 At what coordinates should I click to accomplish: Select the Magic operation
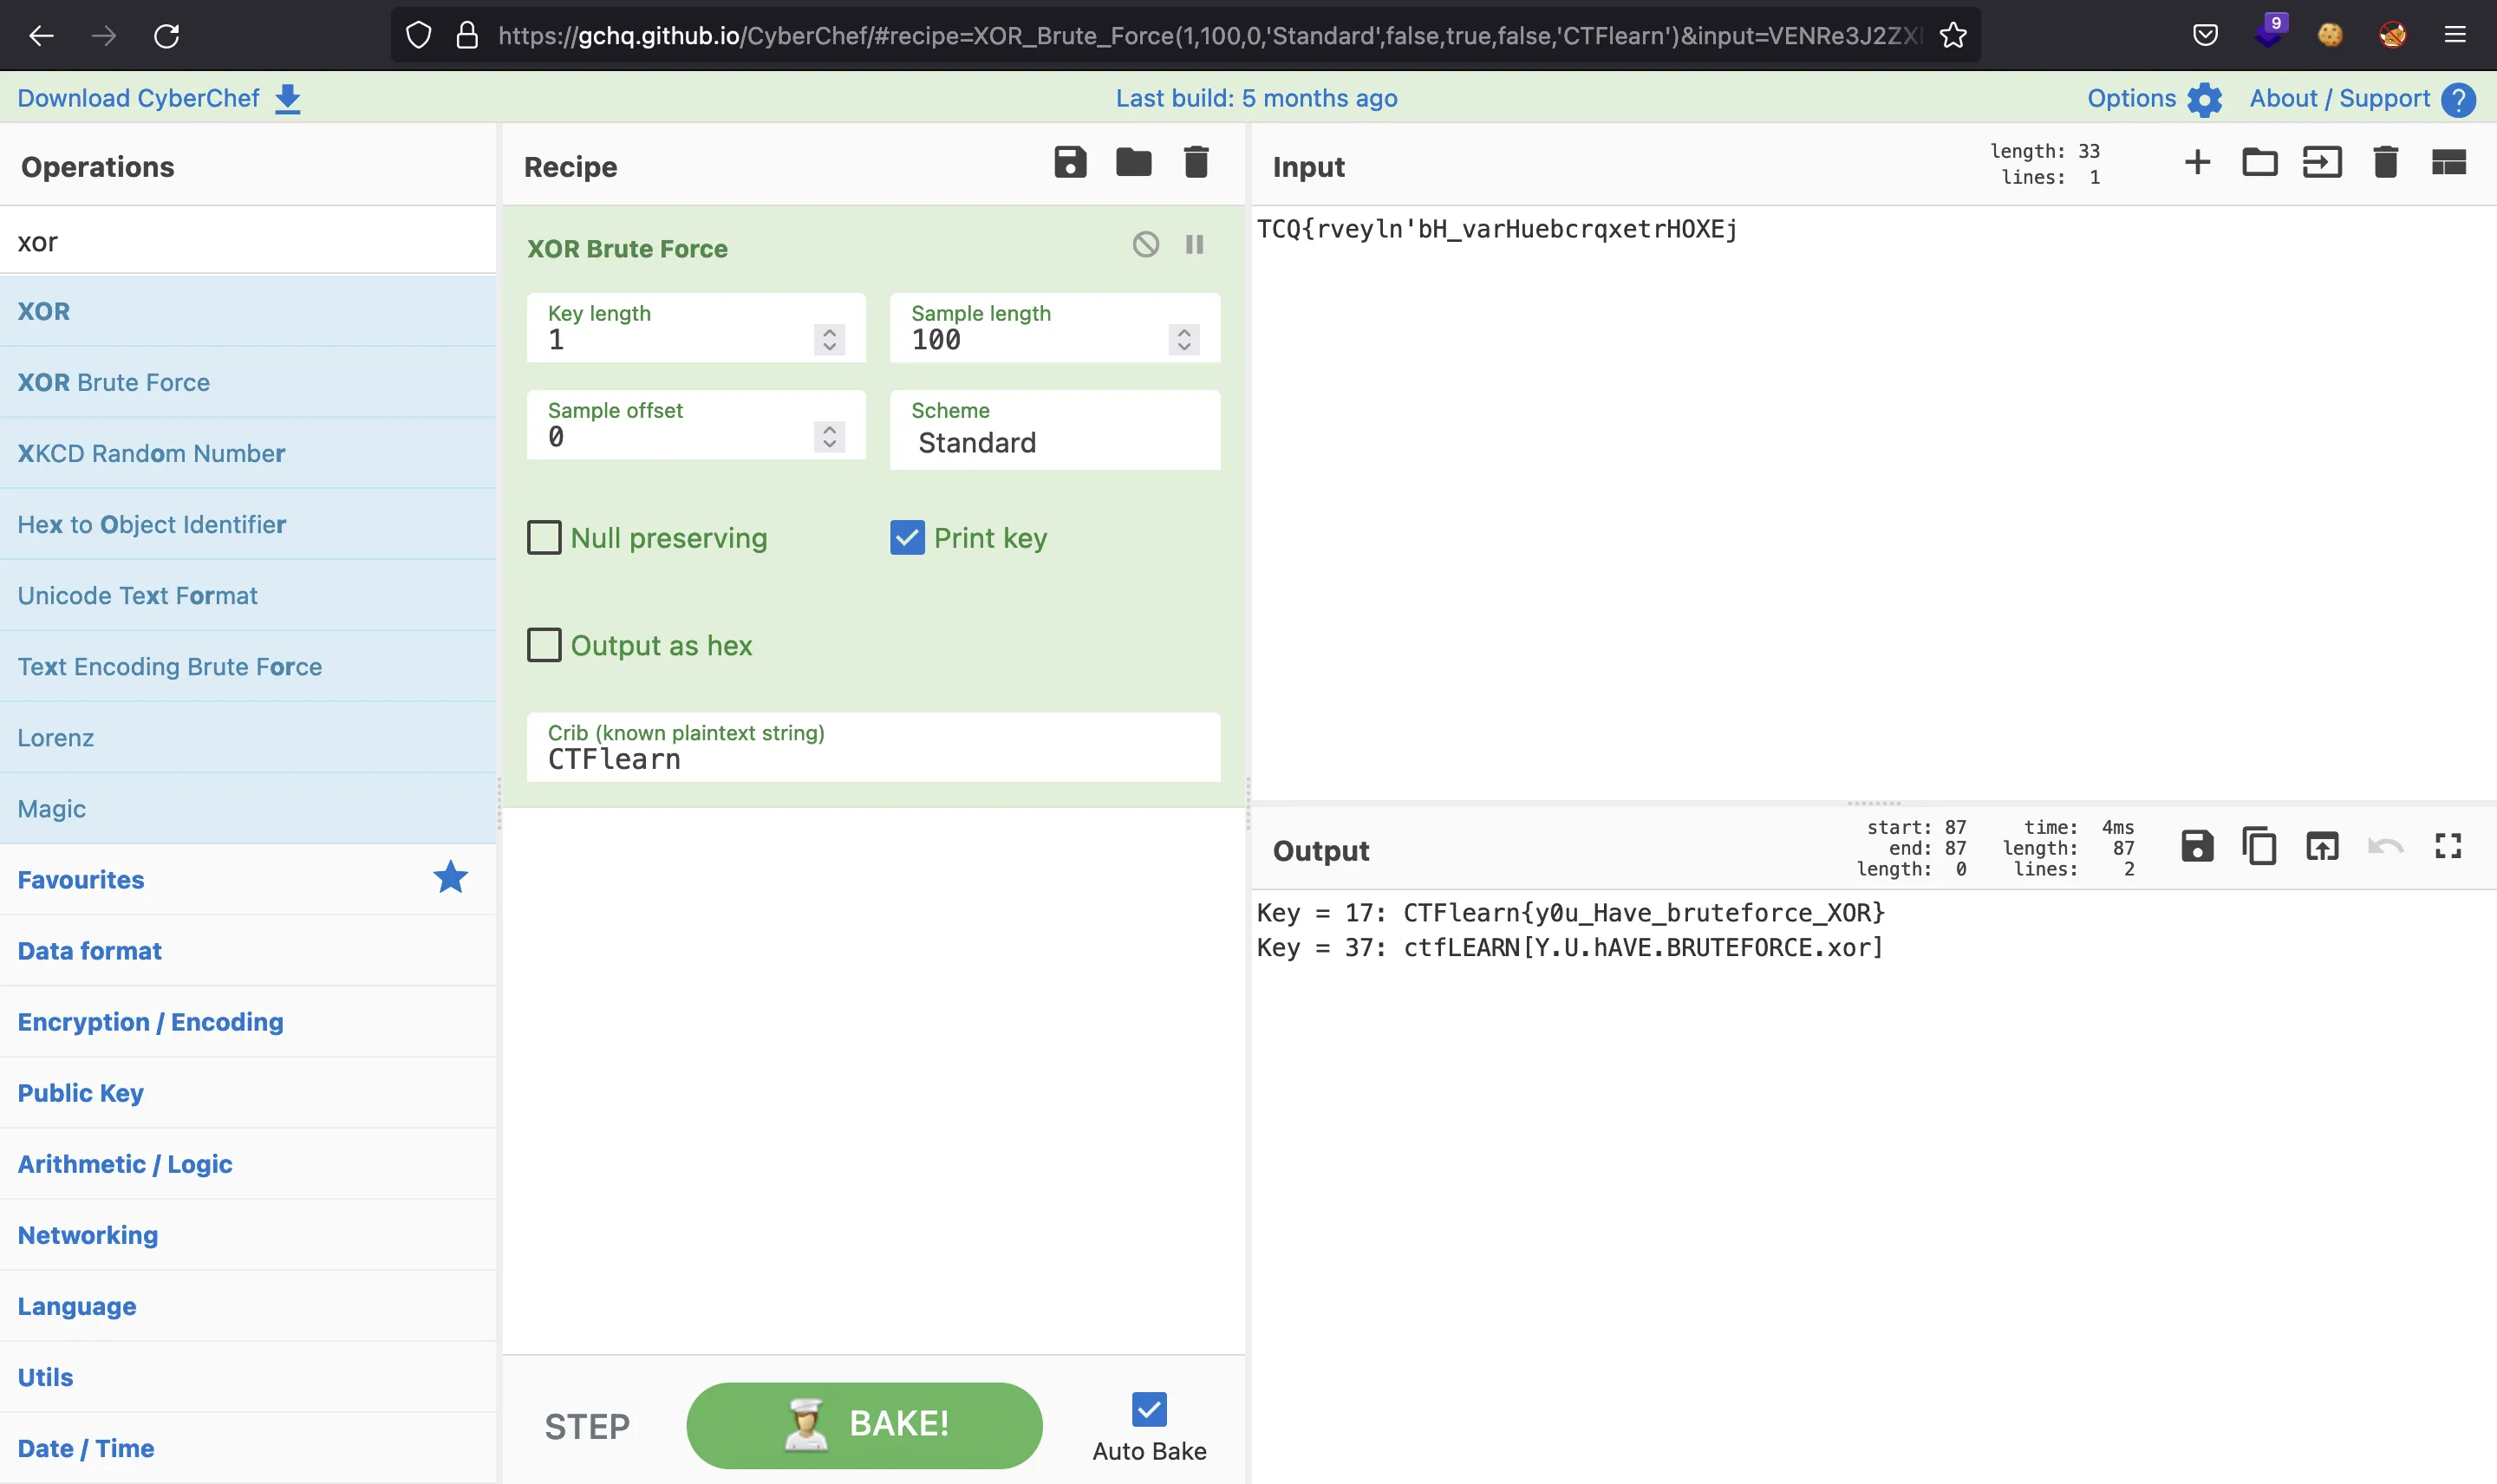click(248, 808)
